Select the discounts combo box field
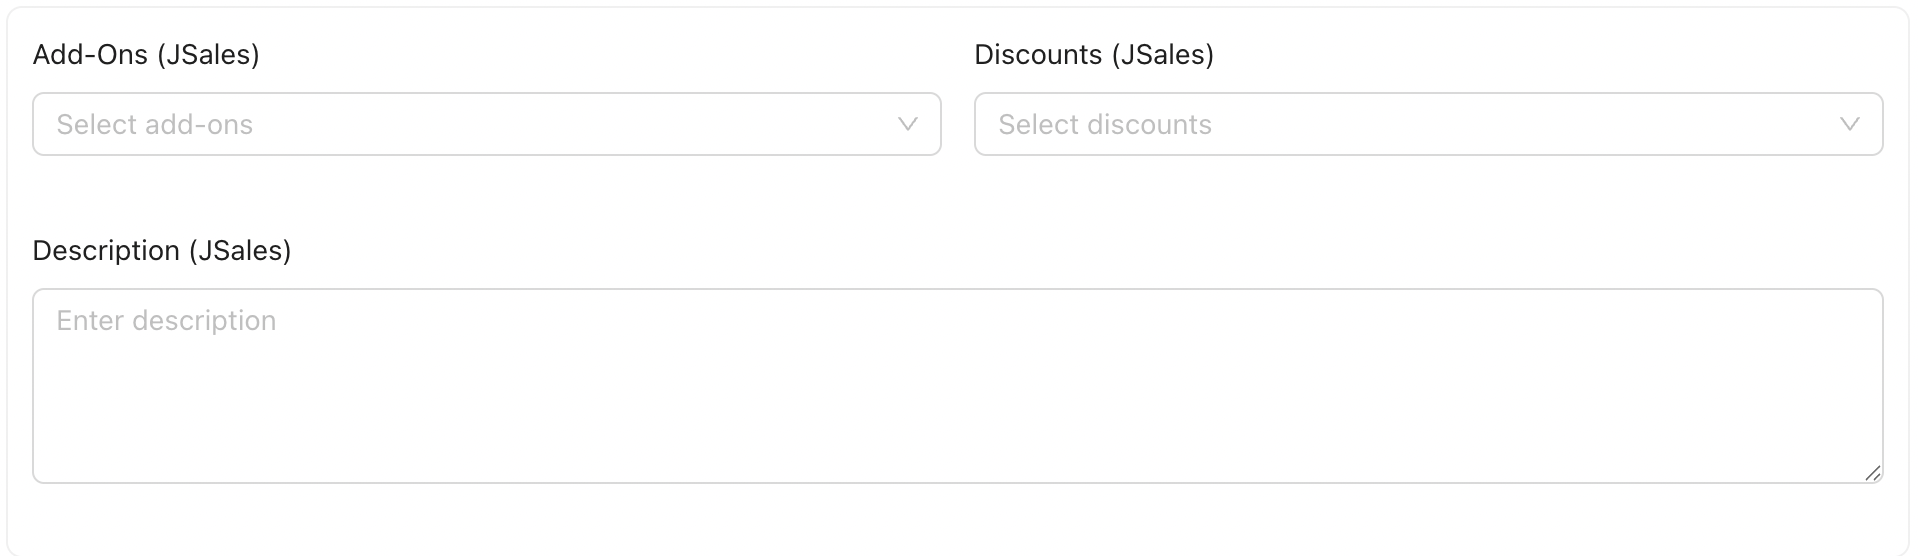This screenshot has height=556, width=1918. click(1428, 124)
